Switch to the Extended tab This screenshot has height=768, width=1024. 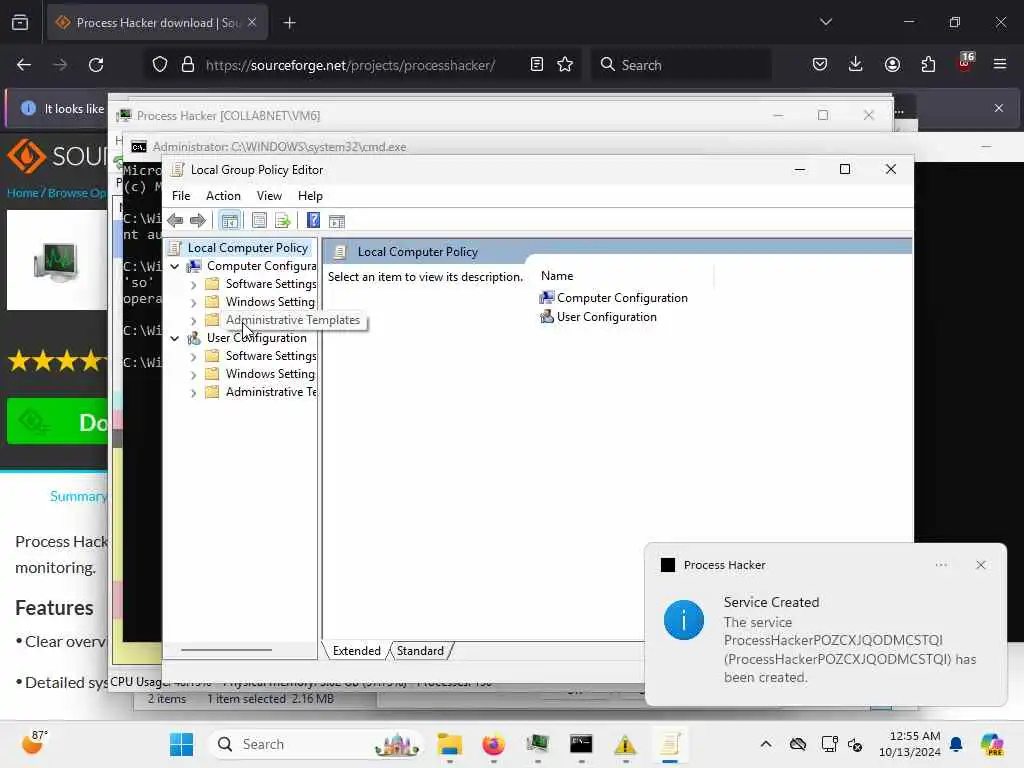[357, 650]
